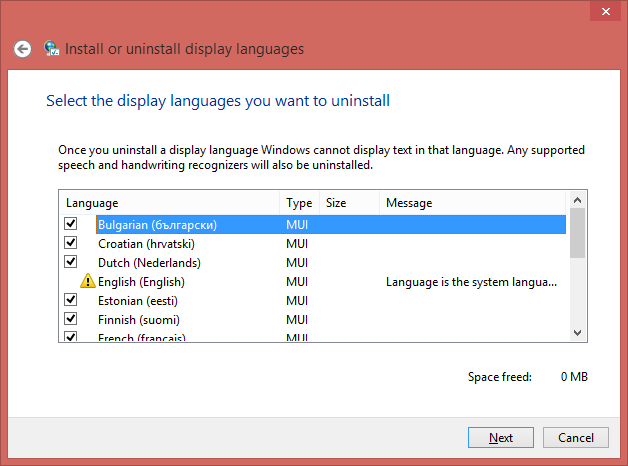Toggle the Estonian (eesti) checkbox
Screen dimensions: 628x466
point(71,300)
